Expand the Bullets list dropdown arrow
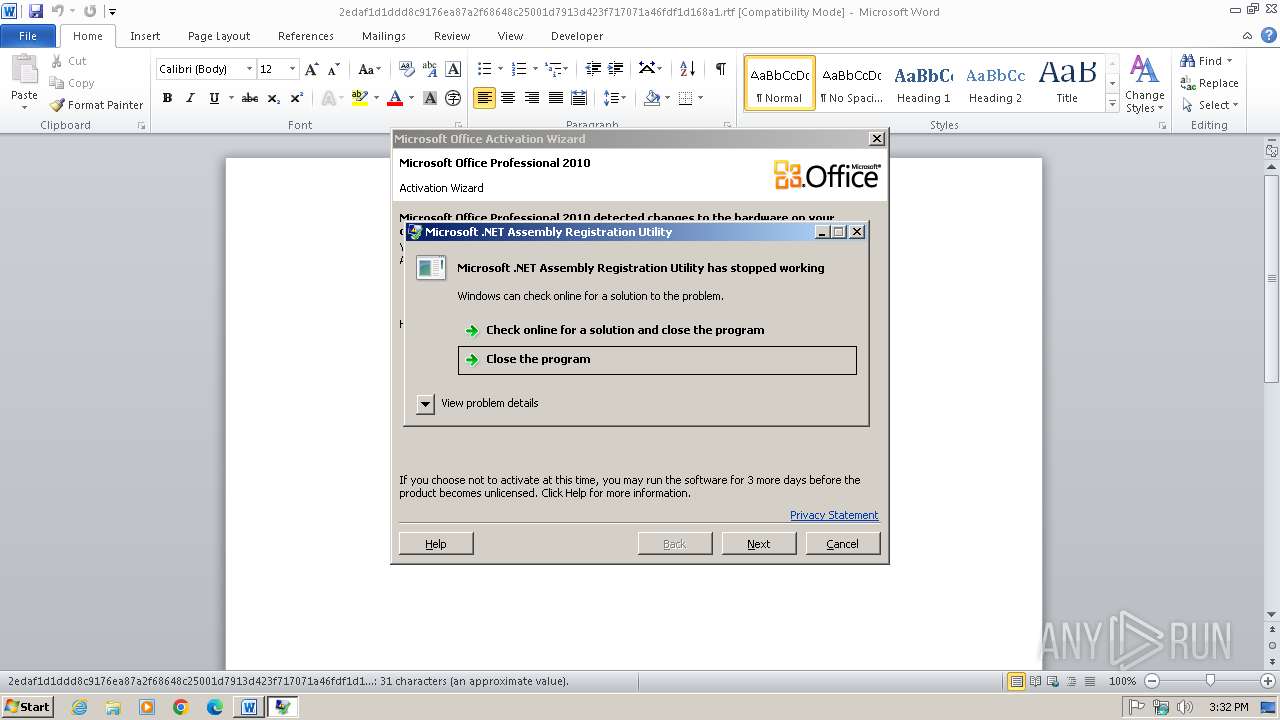Viewport: 1280px width, 720px height. 501,69
